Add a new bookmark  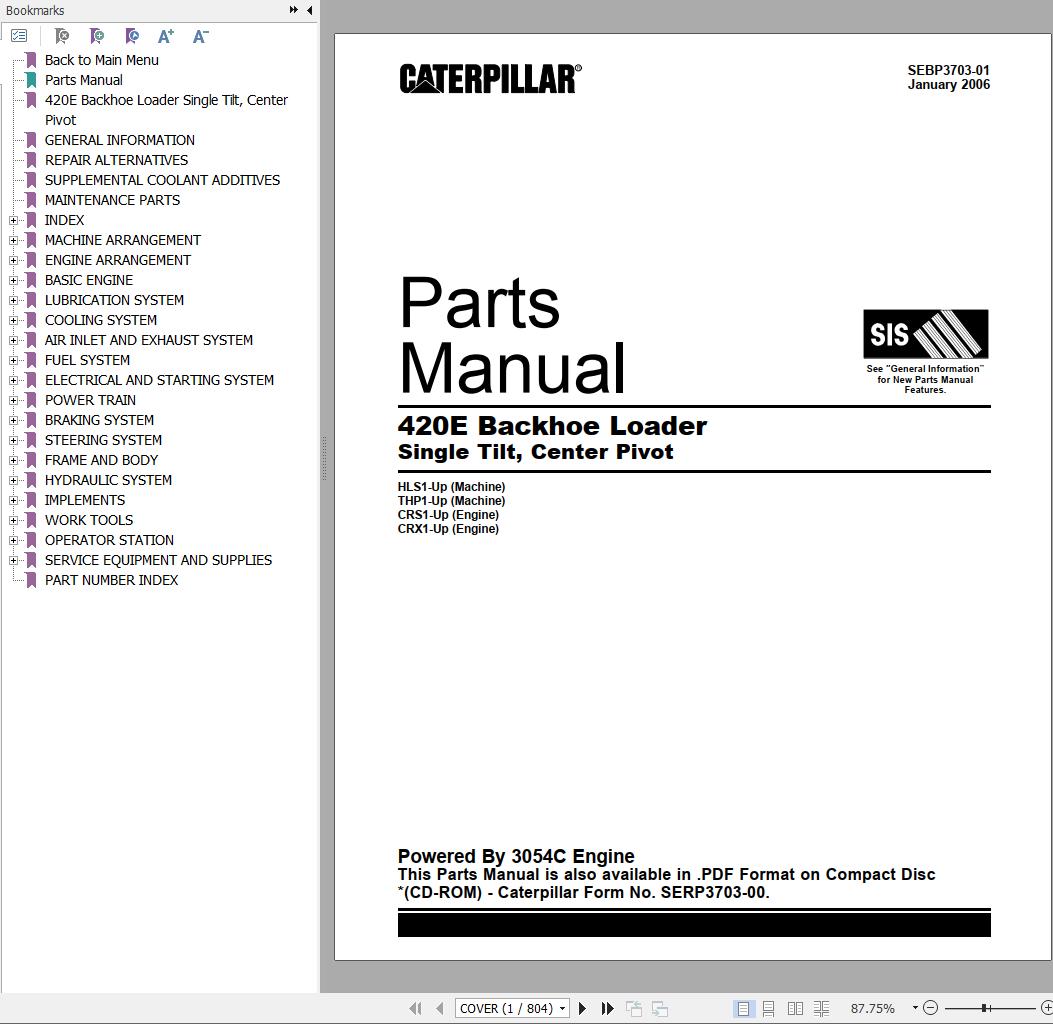coord(96,35)
